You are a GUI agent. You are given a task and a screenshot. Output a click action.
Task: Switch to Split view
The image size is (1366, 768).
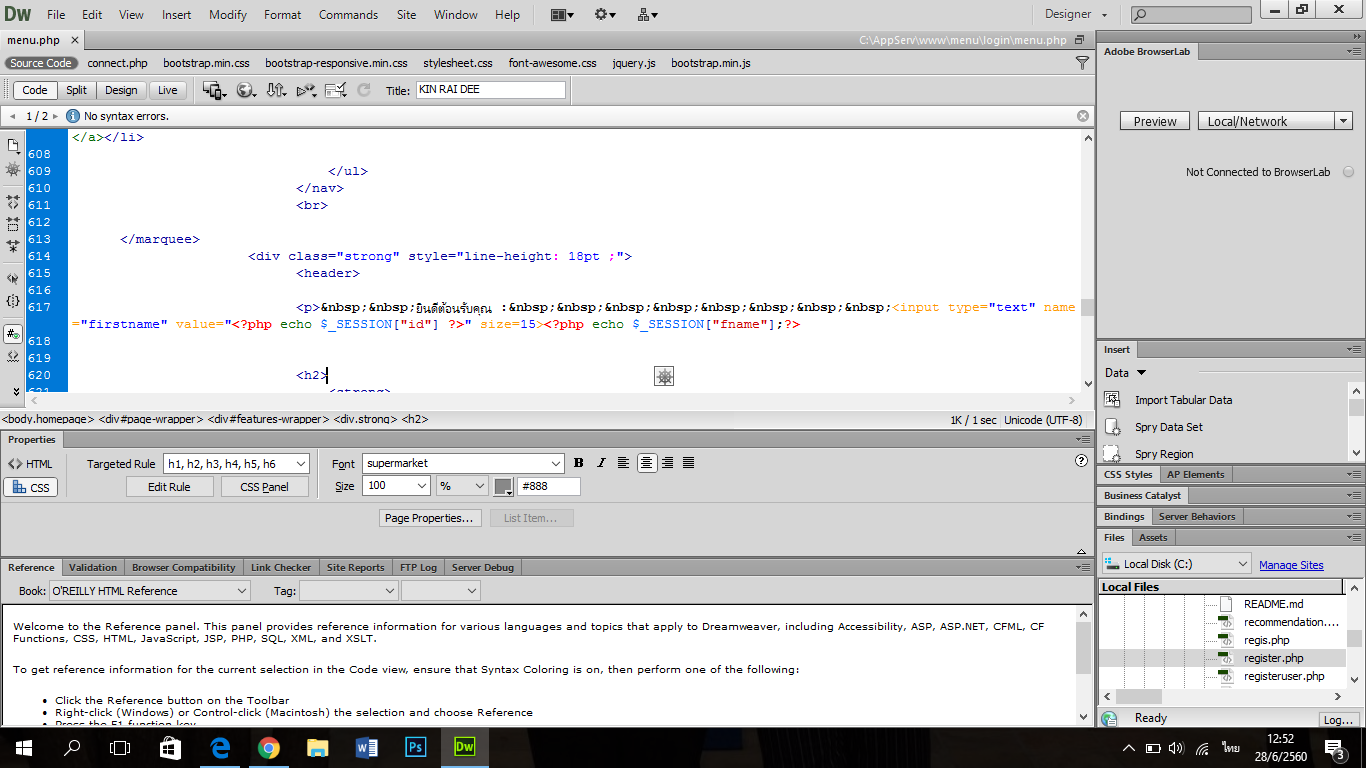pos(77,90)
